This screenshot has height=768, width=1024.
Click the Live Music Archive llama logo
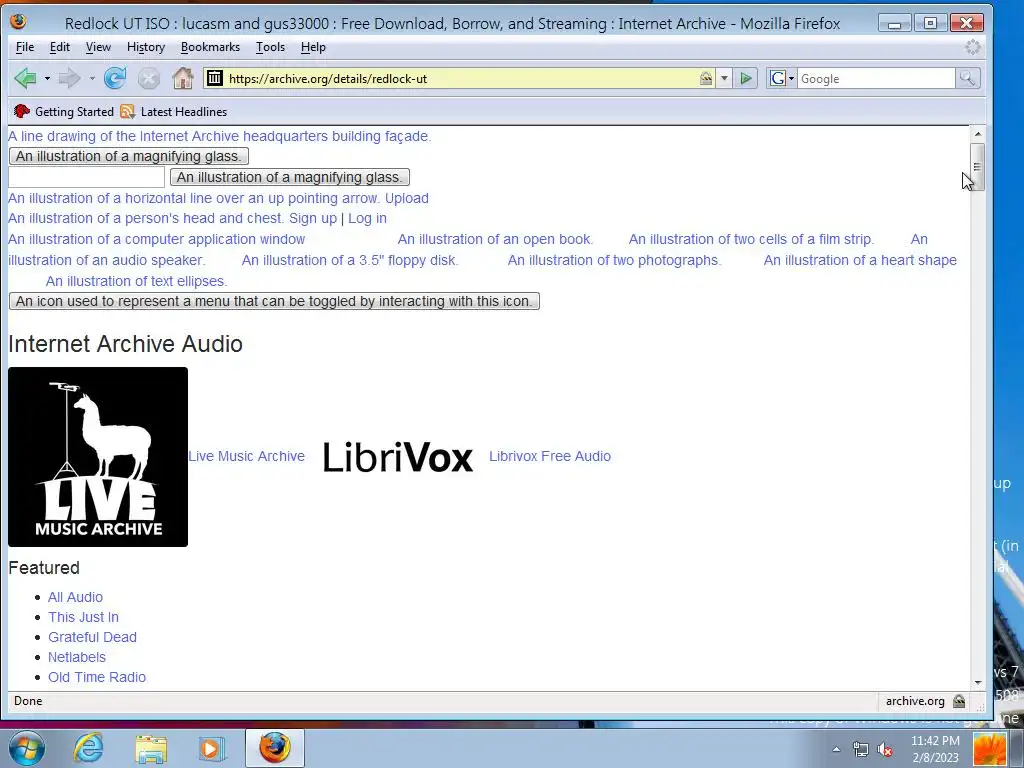coord(98,456)
